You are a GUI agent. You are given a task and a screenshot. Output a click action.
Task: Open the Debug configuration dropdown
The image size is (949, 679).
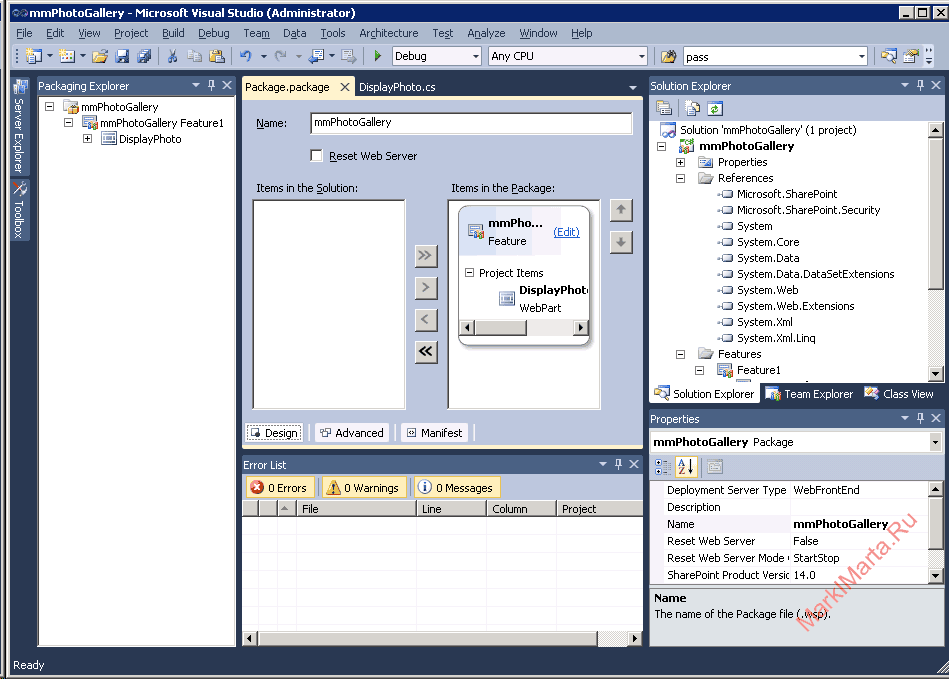[475, 56]
